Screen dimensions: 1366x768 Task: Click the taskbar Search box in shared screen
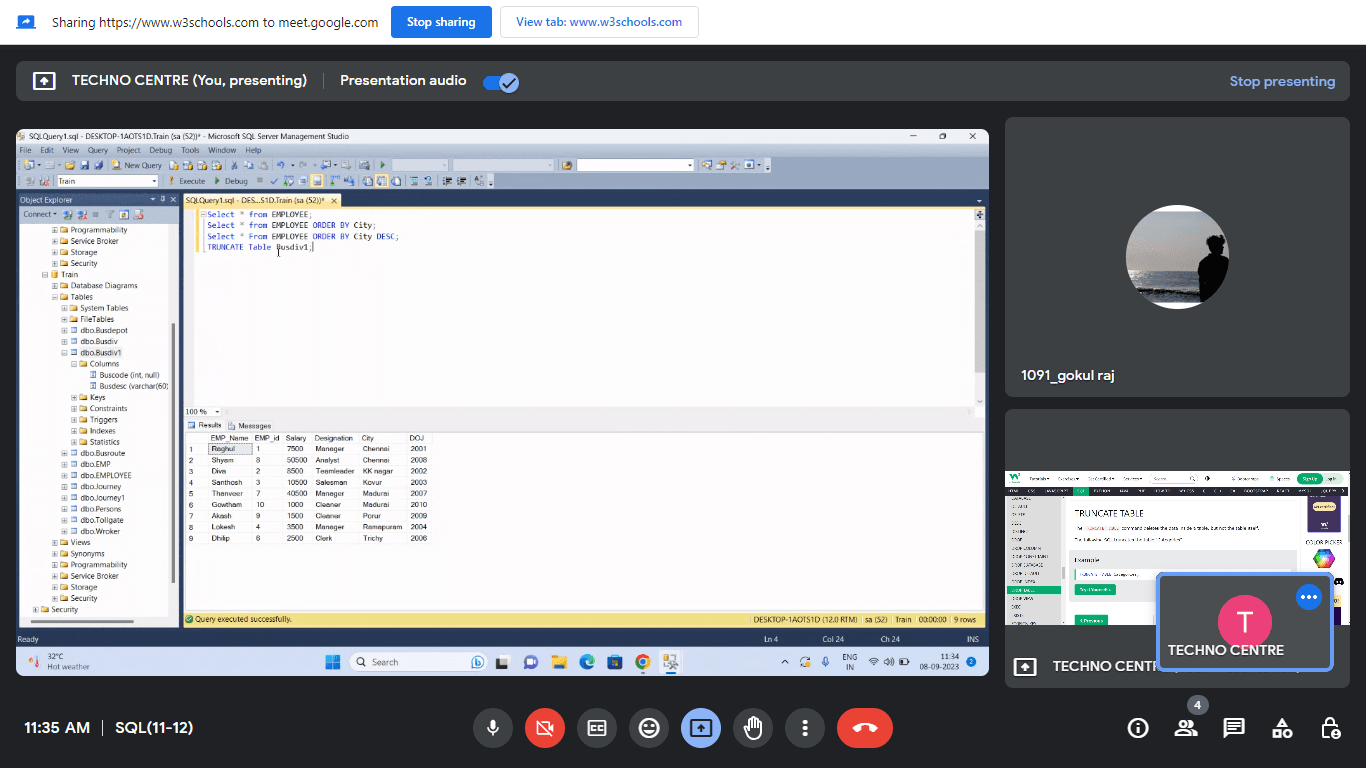[x=419, y=661]
